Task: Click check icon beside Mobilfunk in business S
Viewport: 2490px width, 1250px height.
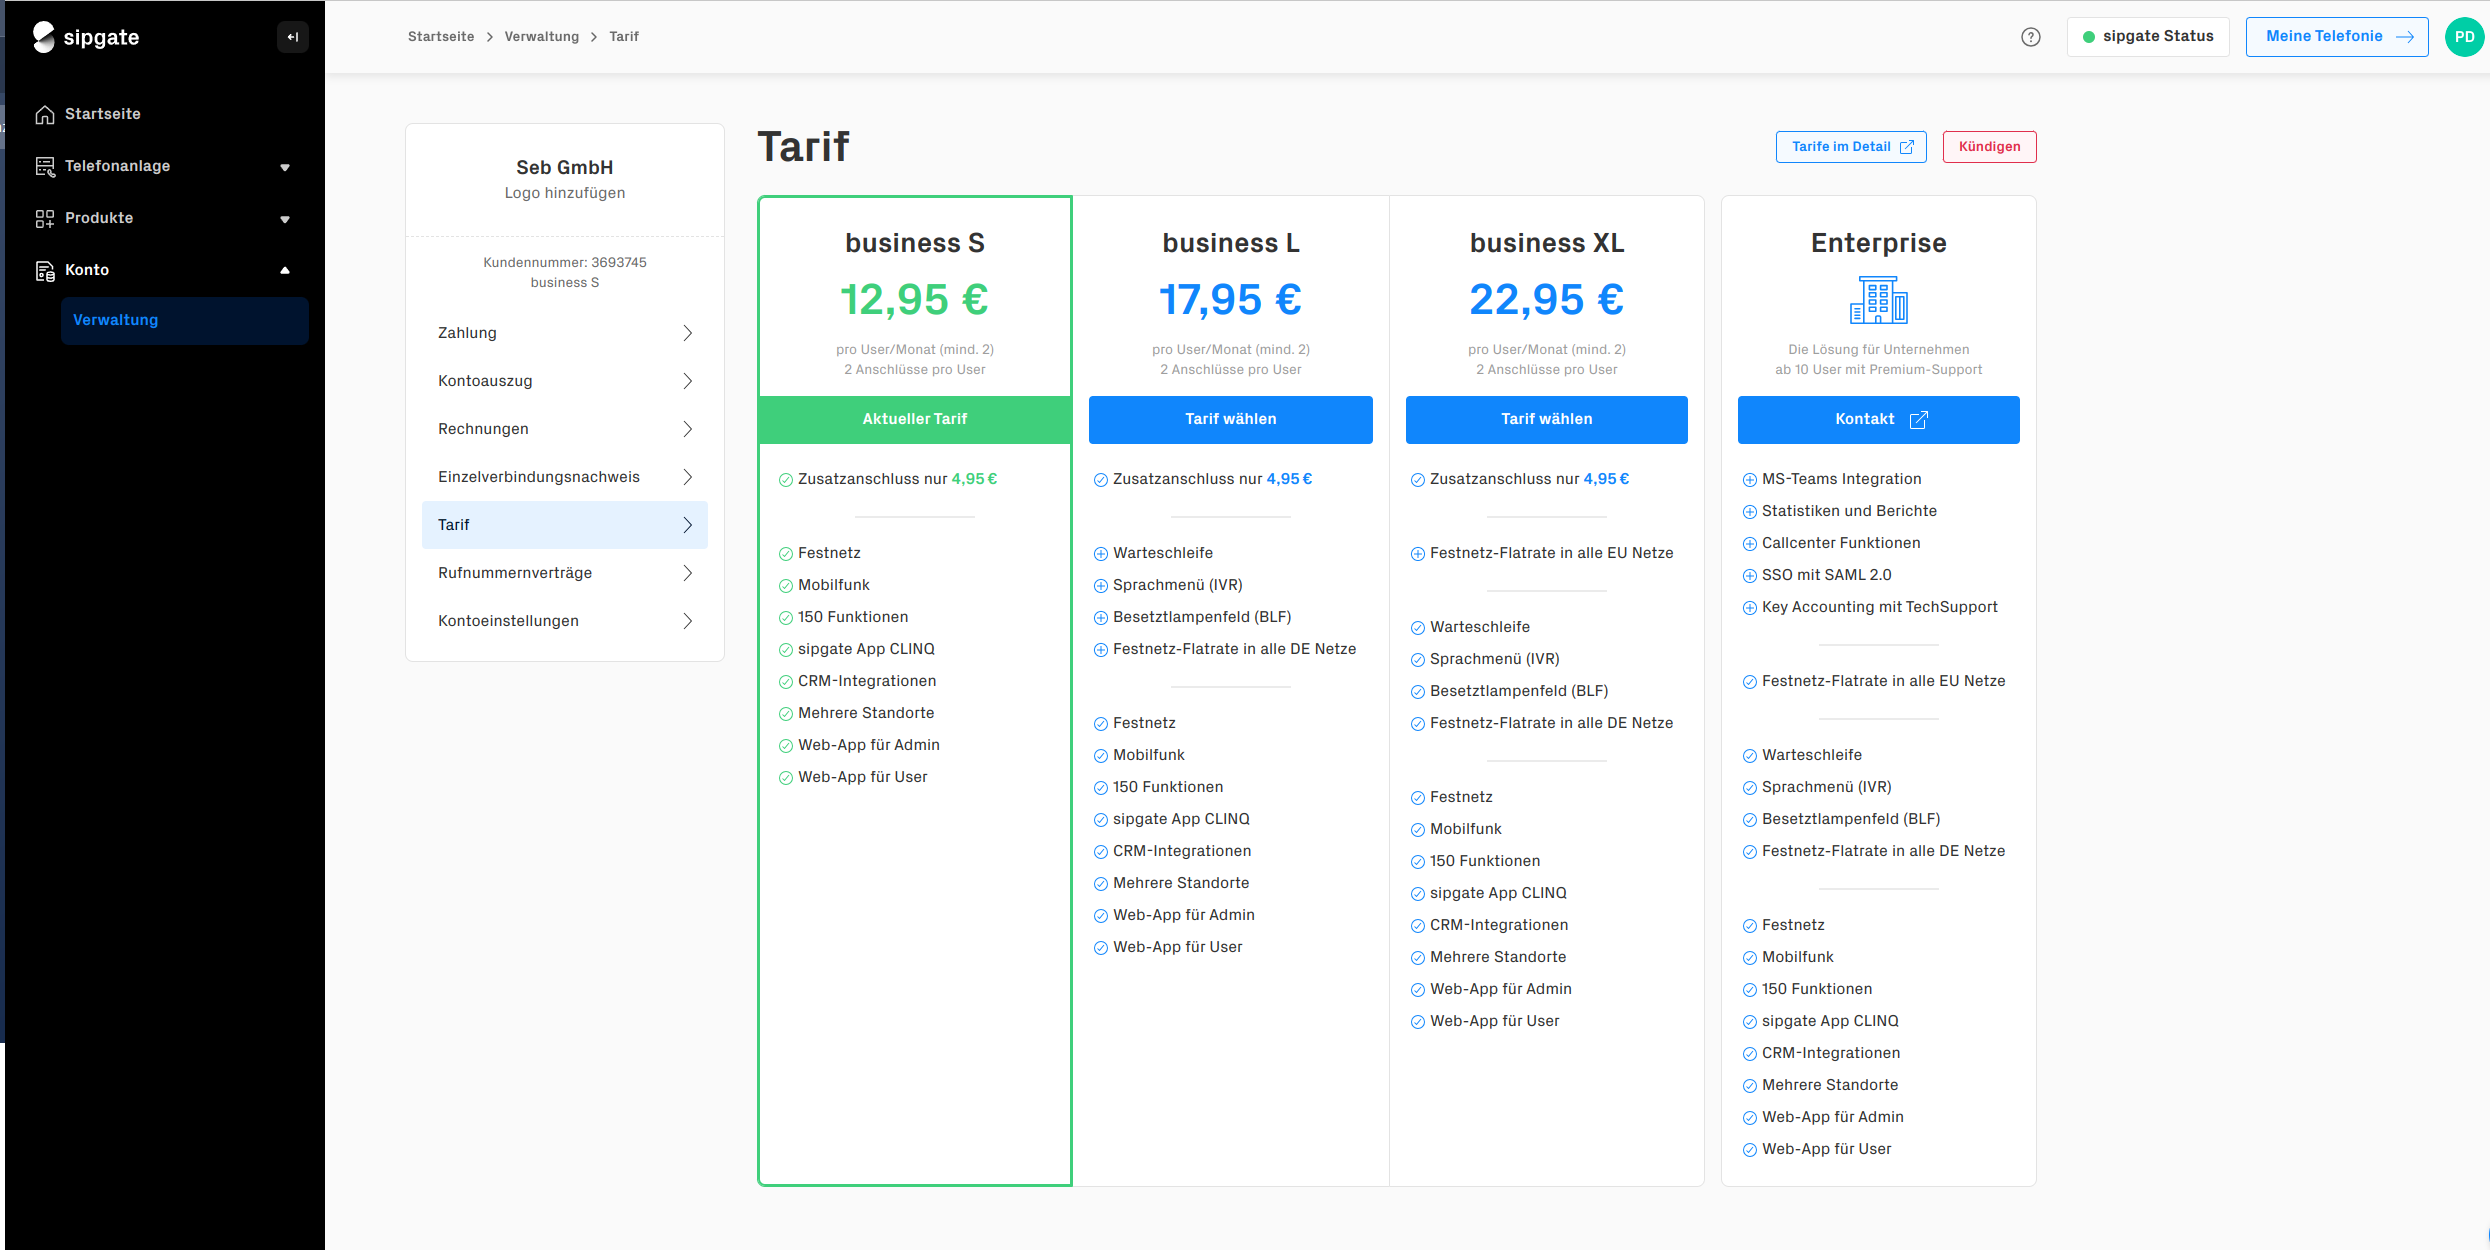Action: coord(786,586)
